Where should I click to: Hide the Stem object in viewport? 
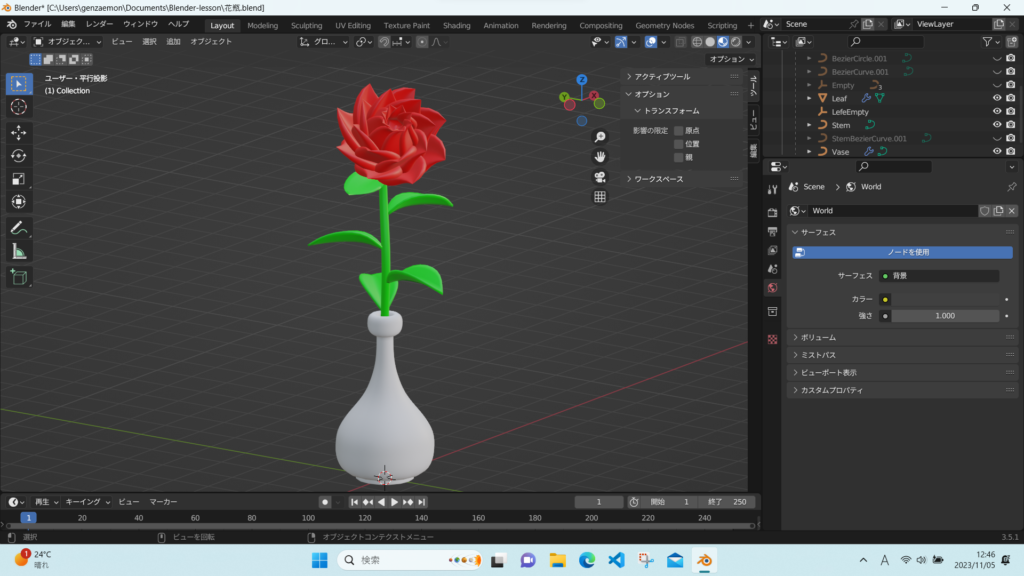click(997, 125)
